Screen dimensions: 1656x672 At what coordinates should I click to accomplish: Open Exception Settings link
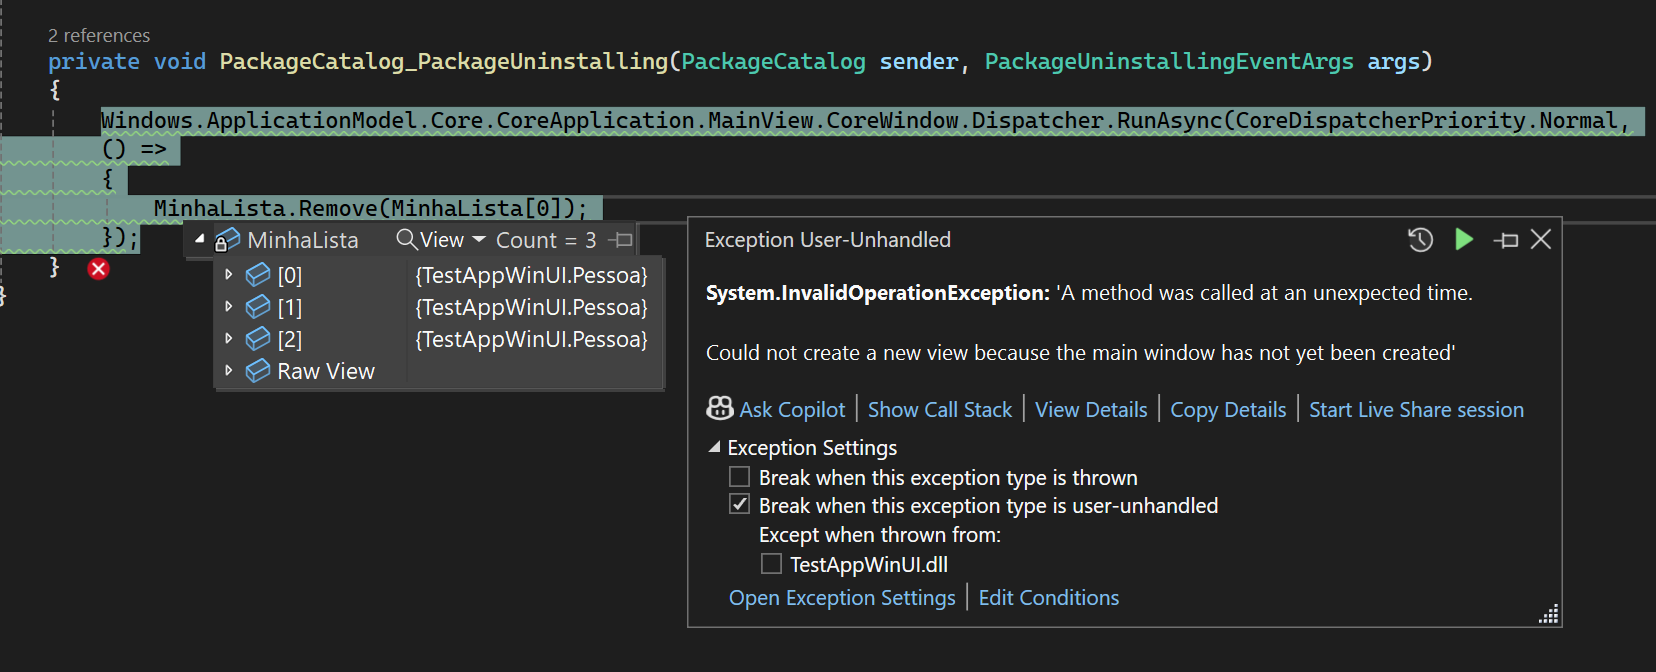[842, 598]
